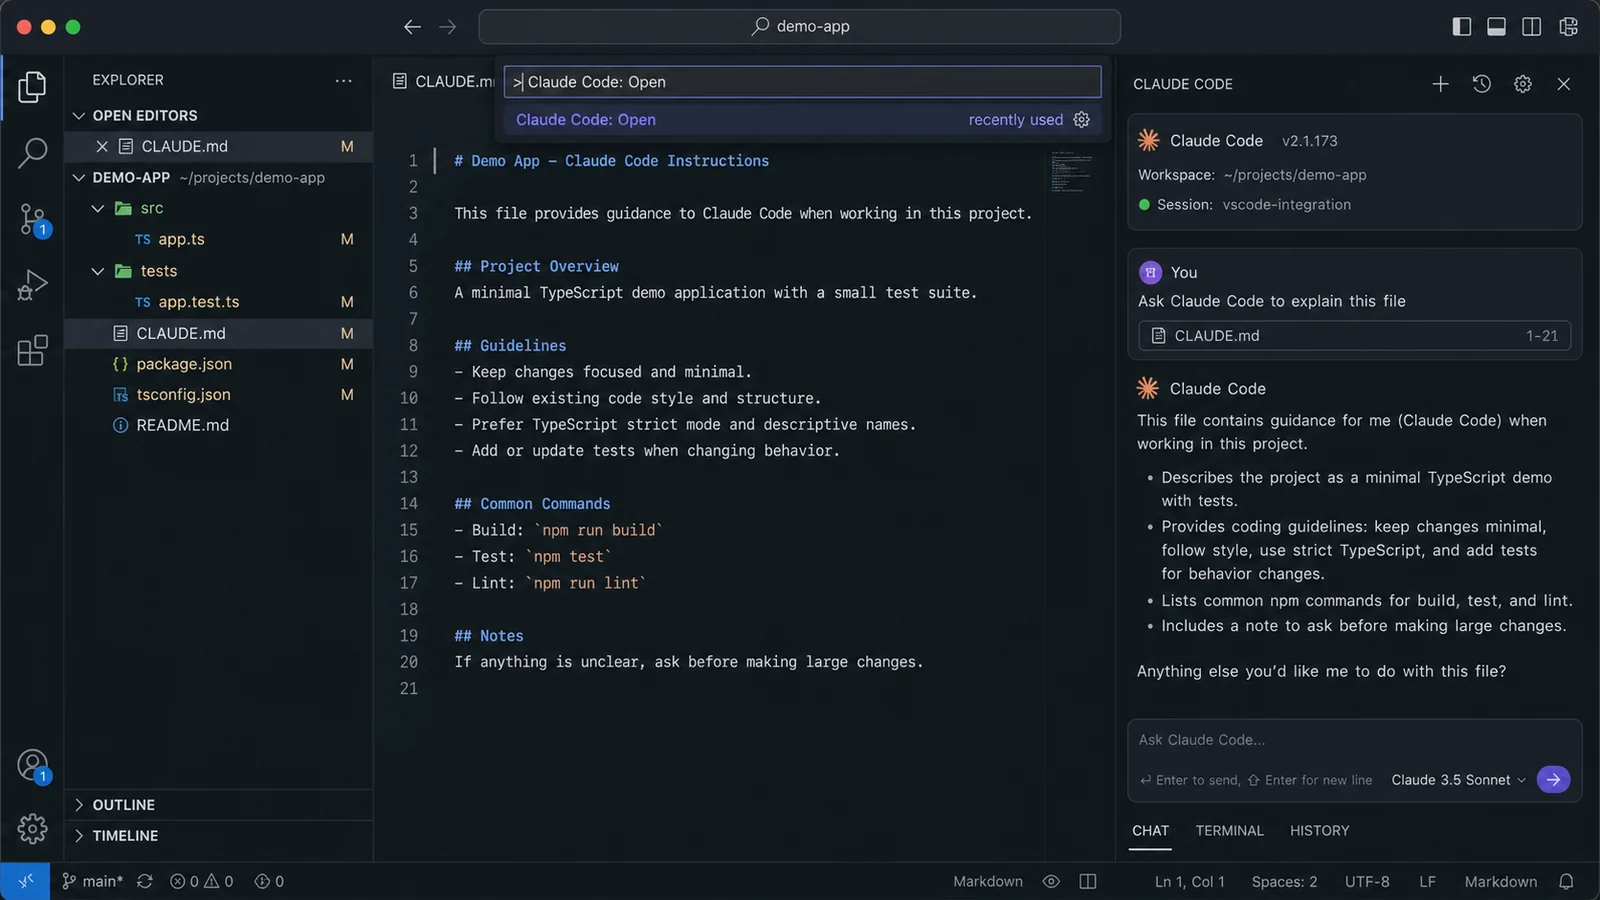Switch to the TERMINAL tab
Screen dimensions: 1600x900
pyautogui.click(x=1229, y=831)
